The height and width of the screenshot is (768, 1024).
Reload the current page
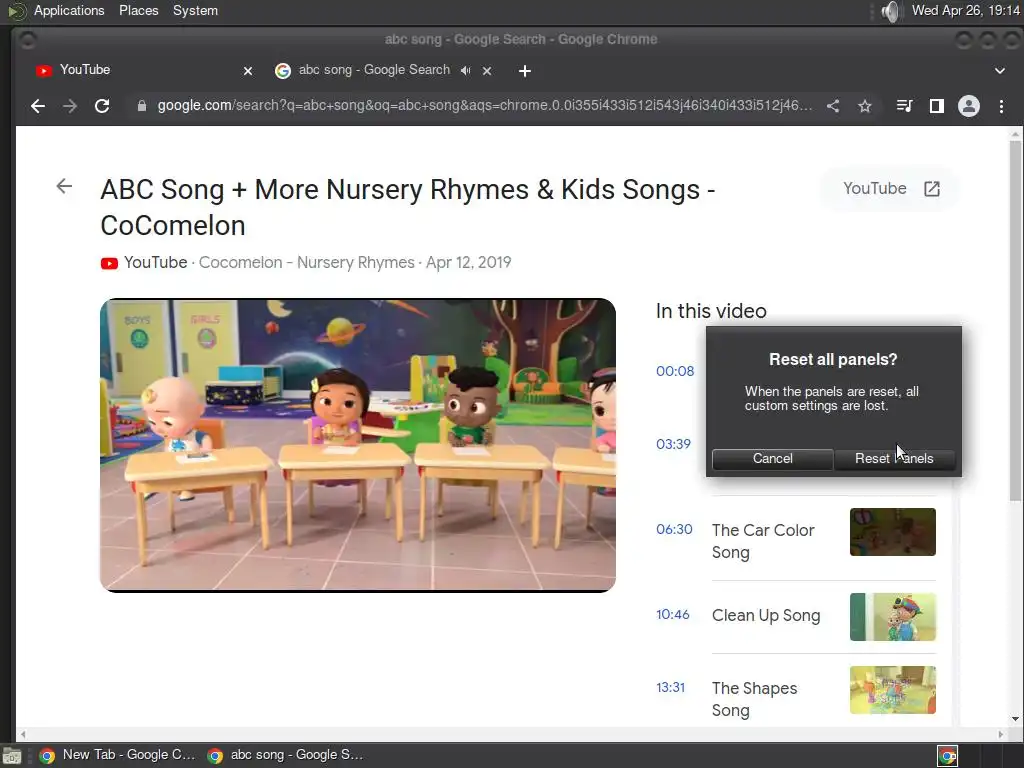pos(102,106)
